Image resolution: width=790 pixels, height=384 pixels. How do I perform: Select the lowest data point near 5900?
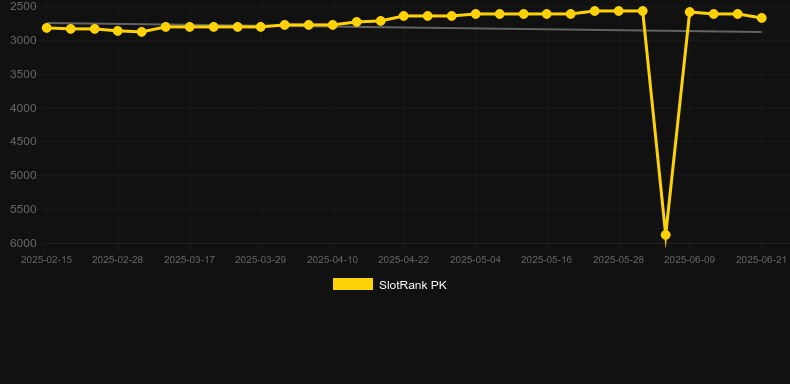click(666, 235)
